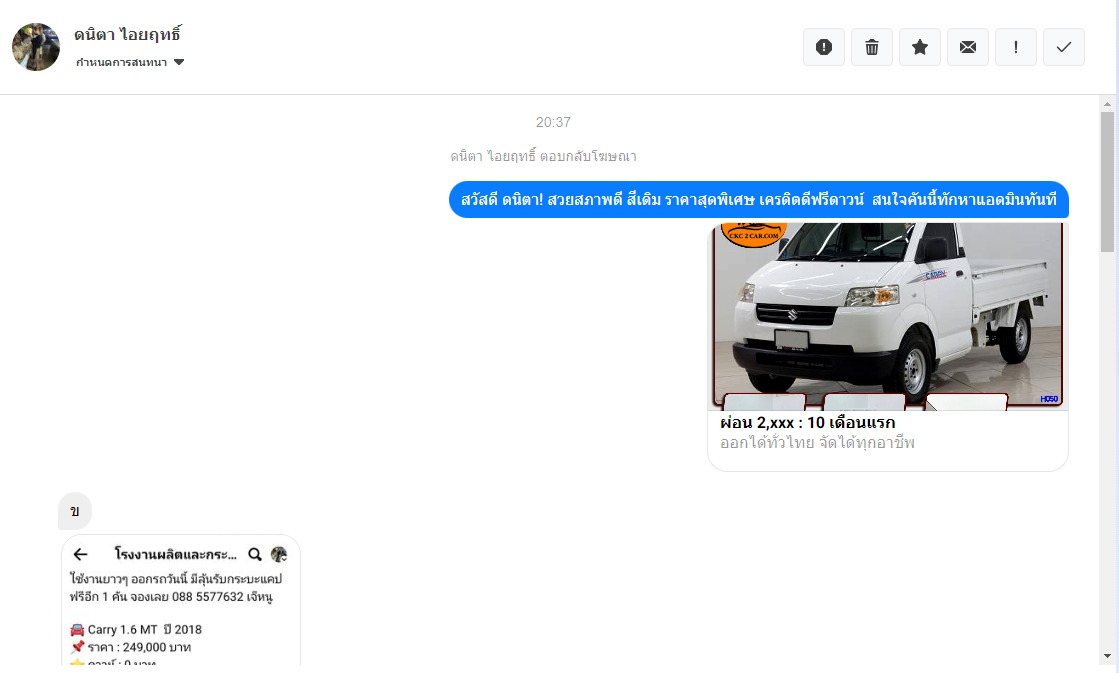This screenshot has height=673, width=1119.
Task: Open the white Suzuki Carry truck ad image
Action: click(x=887, y=316)
